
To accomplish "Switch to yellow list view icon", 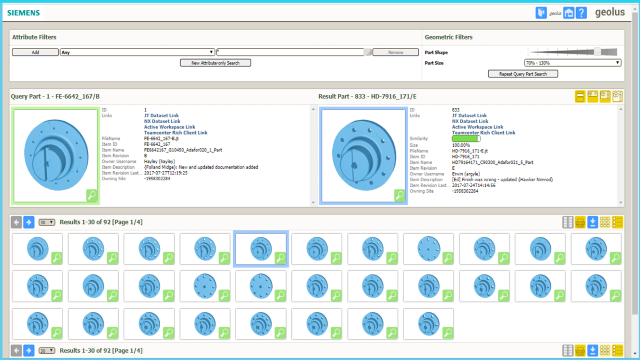I will pos(618,222).
